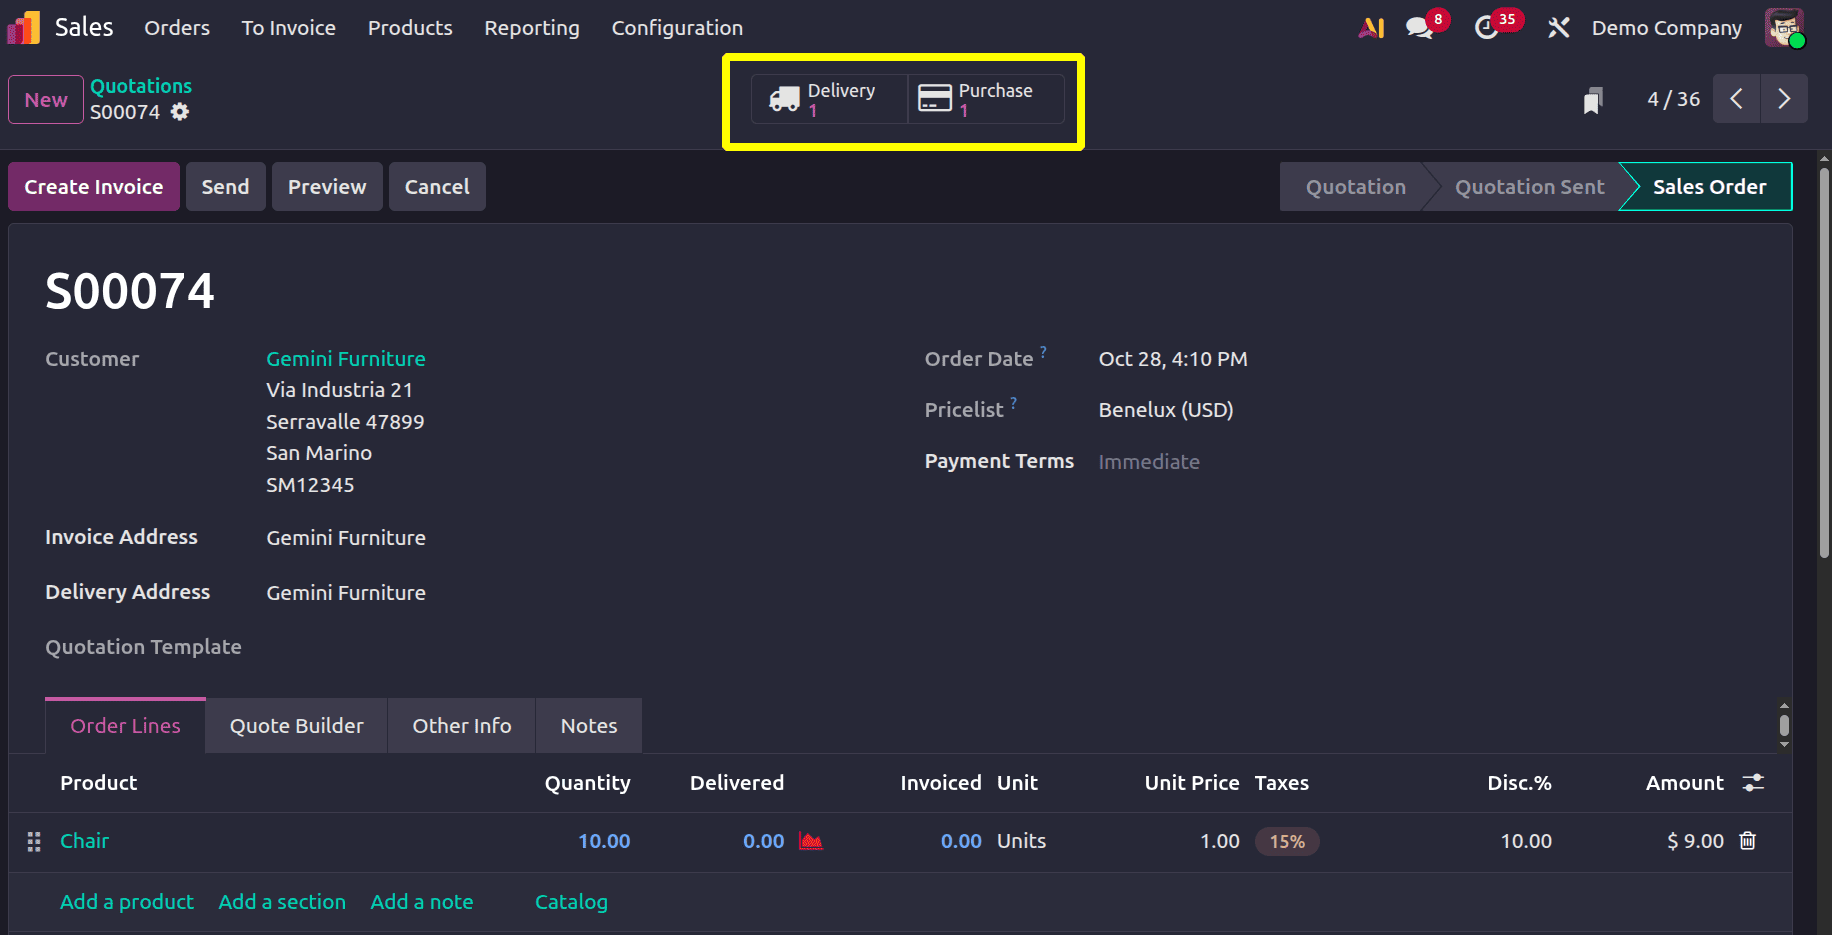Open the Configuration menu
The height and width of the screenshot is (935, 1832).
(x=677, y=27)
